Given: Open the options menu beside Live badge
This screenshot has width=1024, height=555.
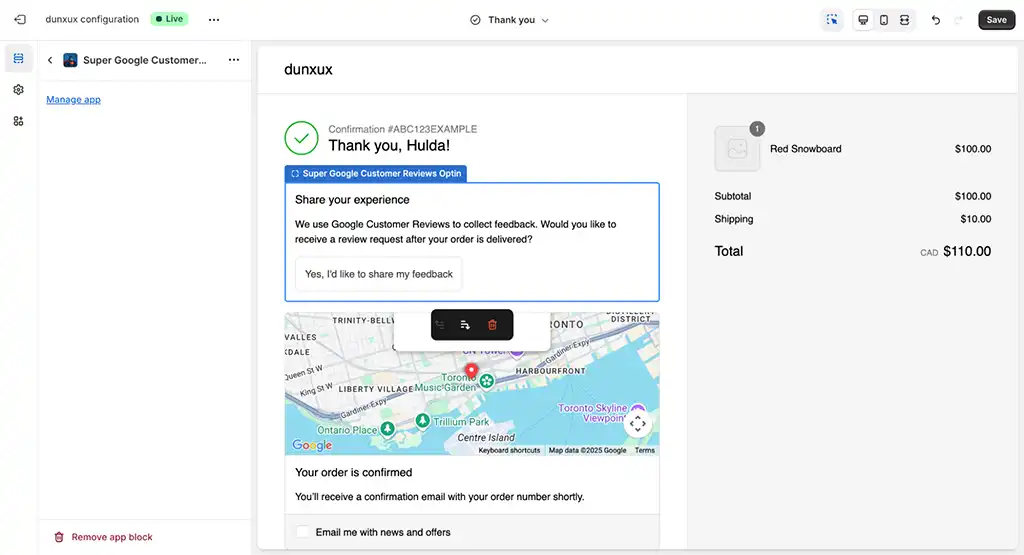Looking at the screenshot, I should click(x=214, y=20).
